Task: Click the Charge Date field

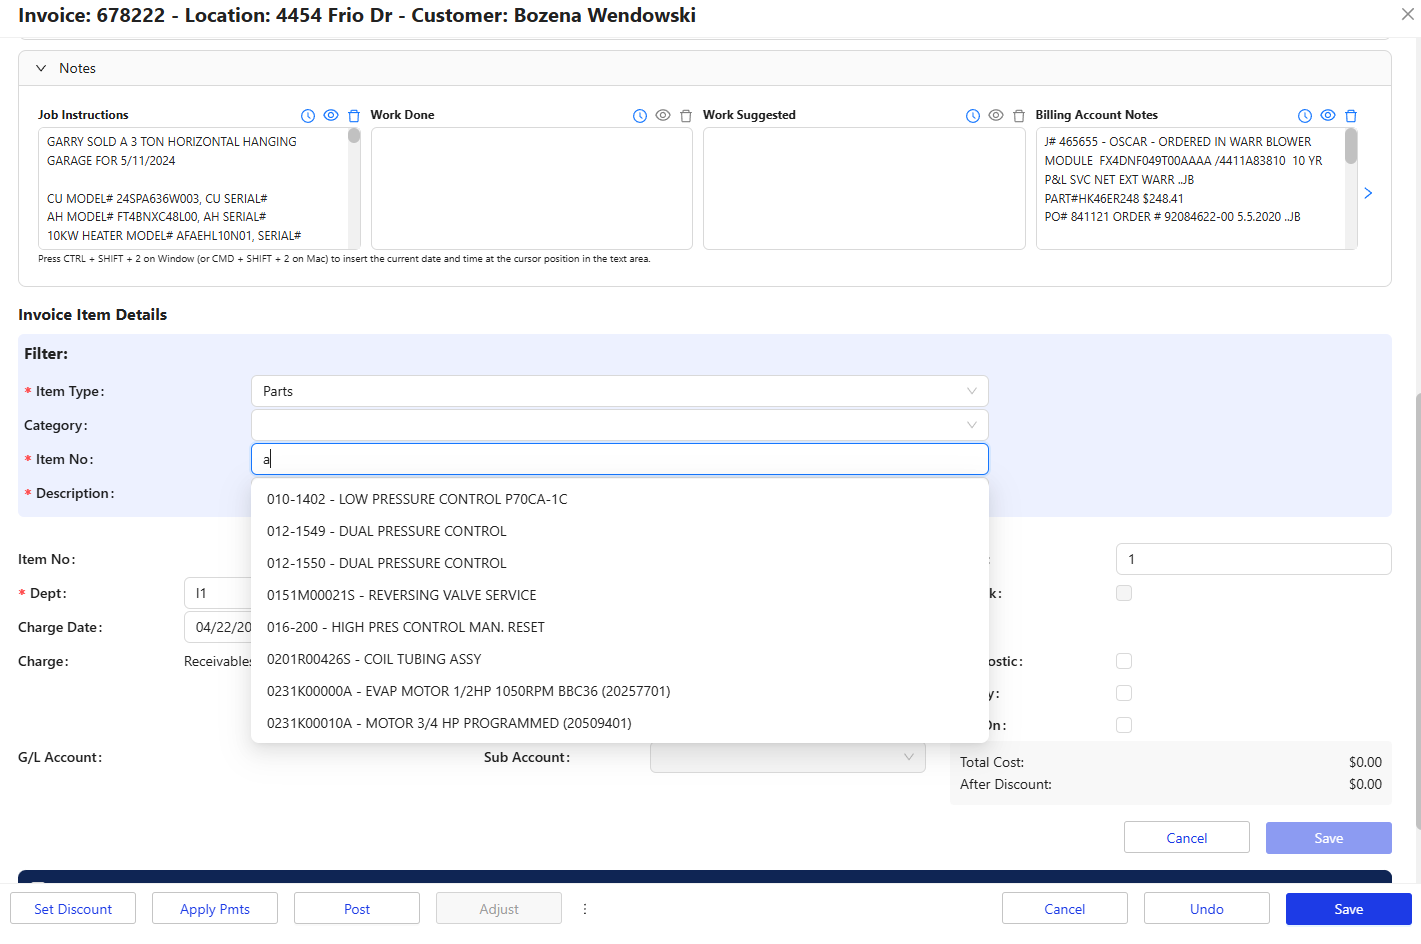Action: point(218,627)
